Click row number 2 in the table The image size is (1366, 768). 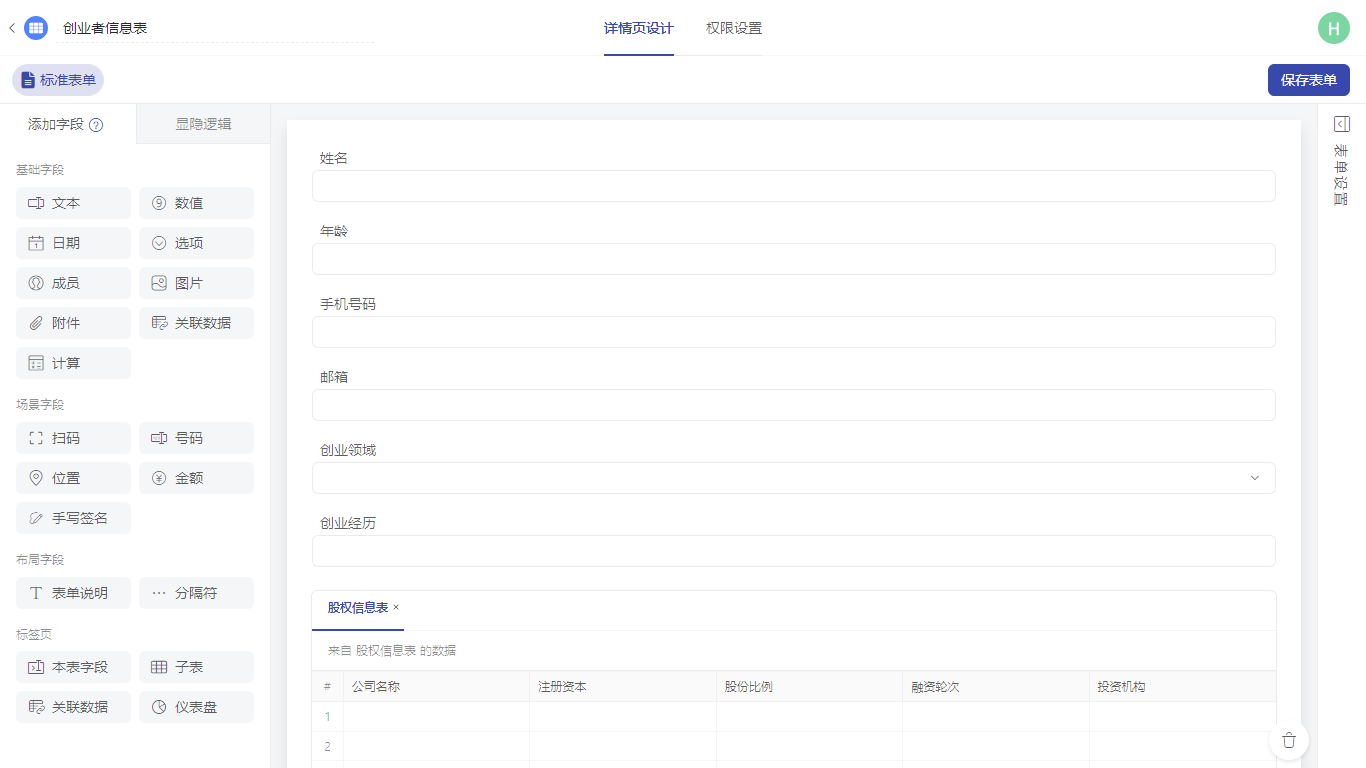tap(327, 746)
